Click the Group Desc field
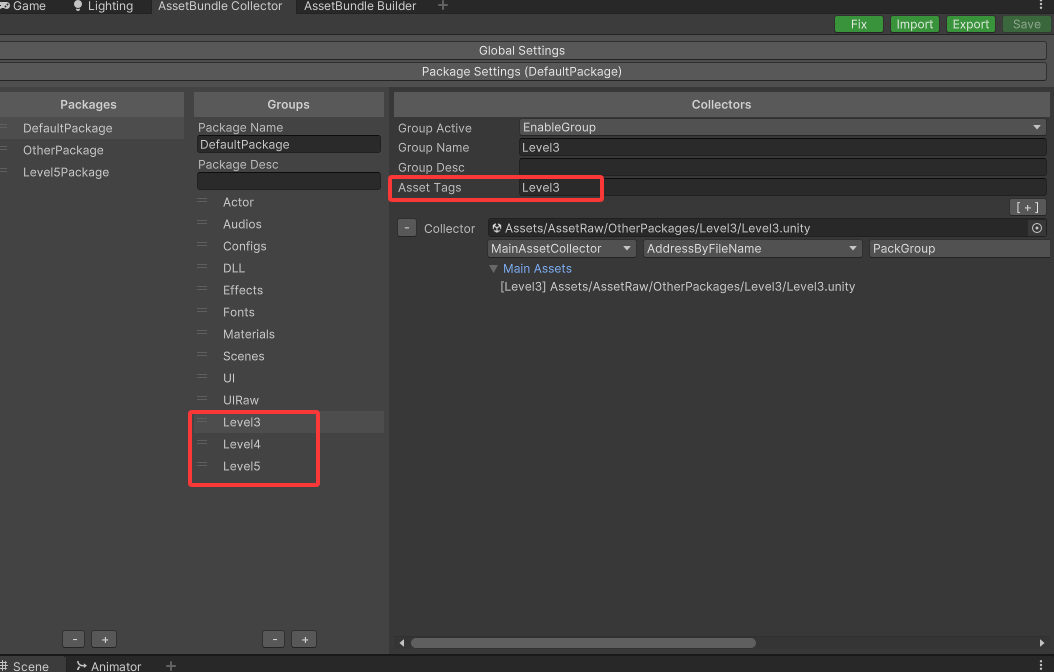This screenshot has height=672, width=1054. [782, 167]
